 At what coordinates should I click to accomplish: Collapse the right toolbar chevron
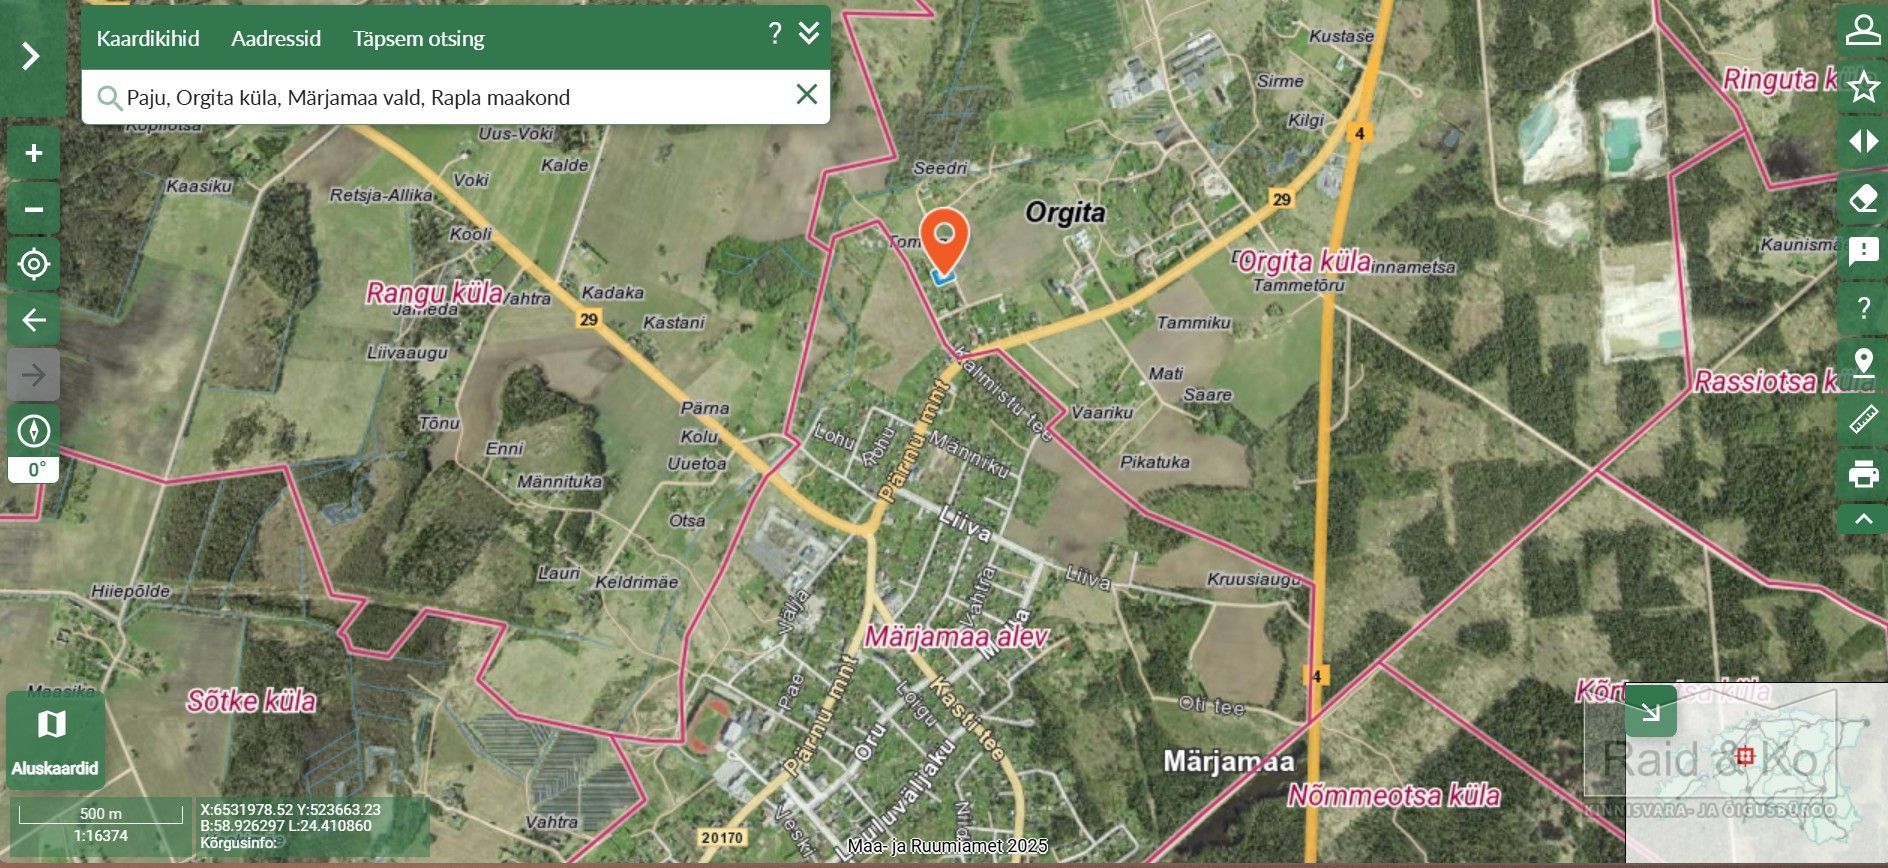tap(1863, 519)
